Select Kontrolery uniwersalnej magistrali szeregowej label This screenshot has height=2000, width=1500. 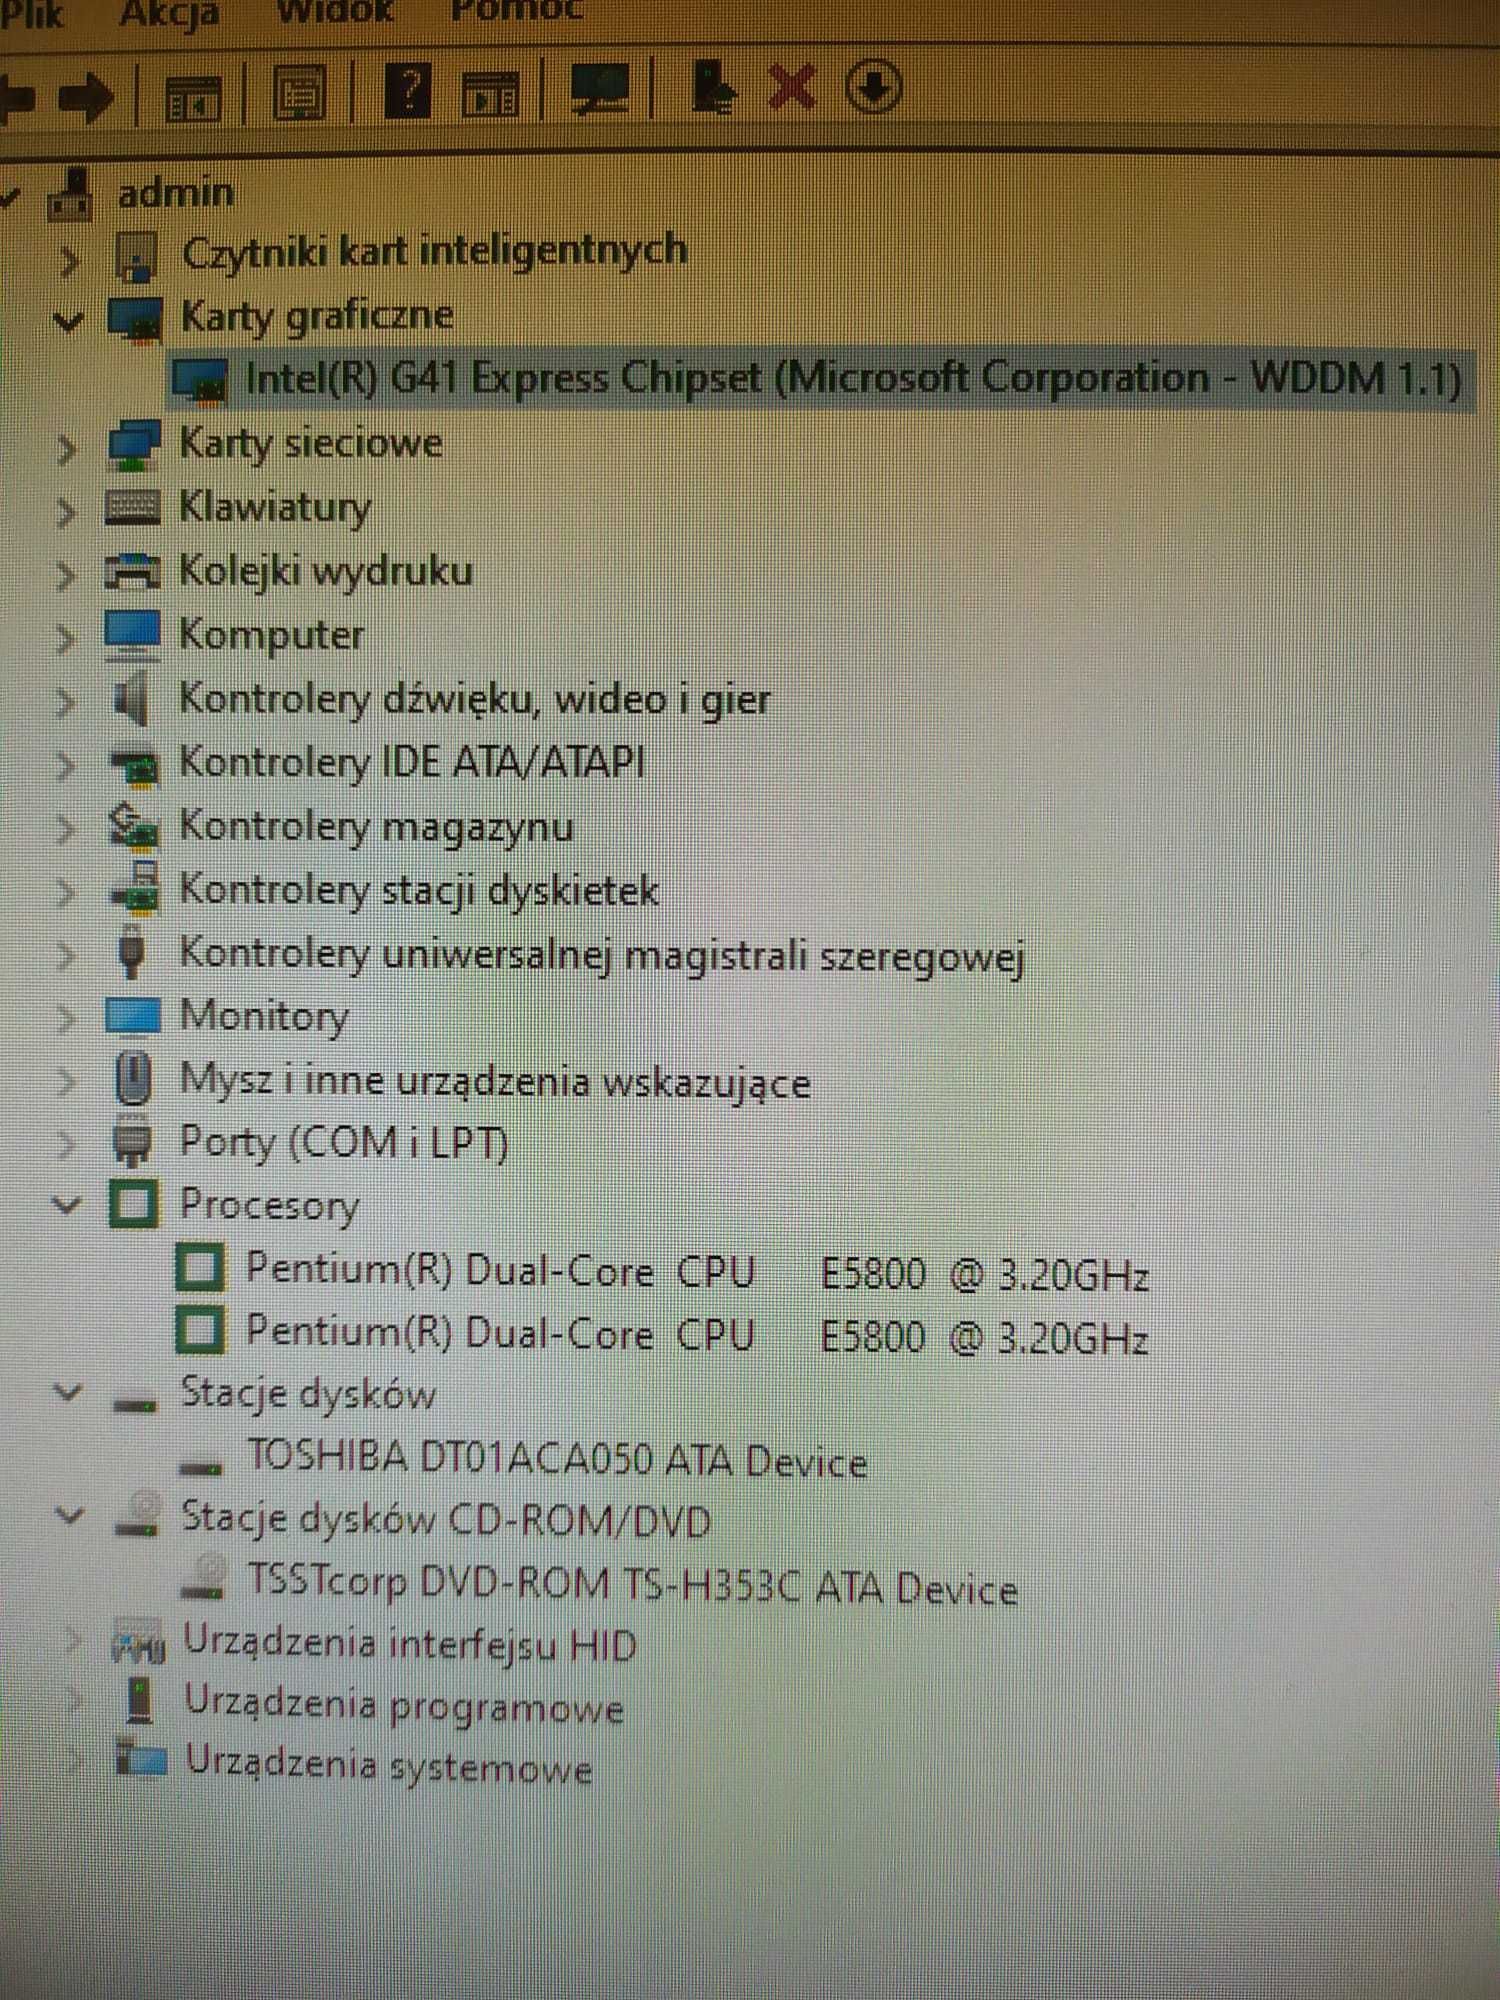pyautogui.click(x=601, y=955)
